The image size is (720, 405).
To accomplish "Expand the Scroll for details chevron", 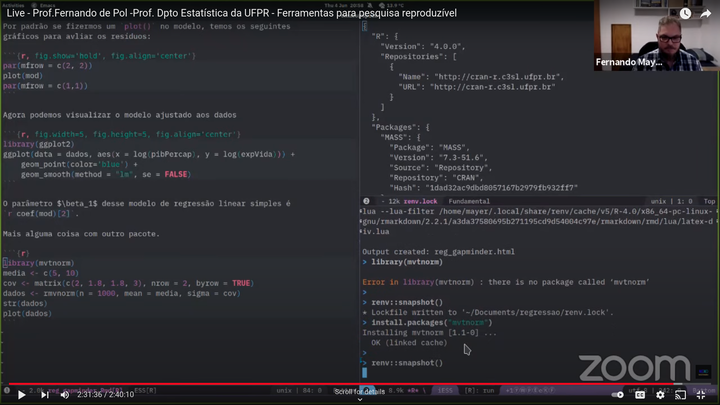I will 360,399.
